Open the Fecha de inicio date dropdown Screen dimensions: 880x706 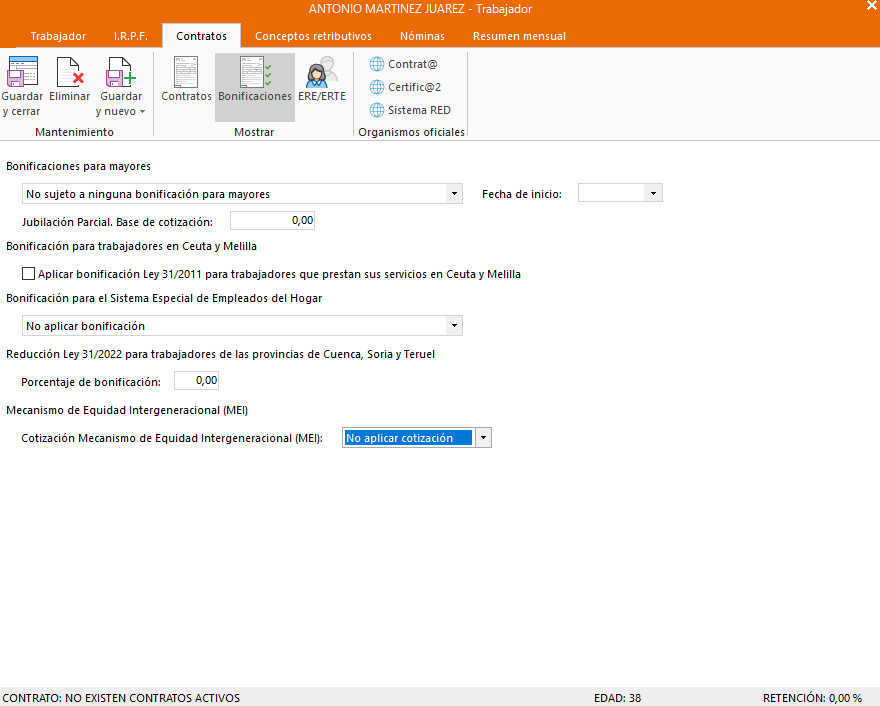point(653,194)
